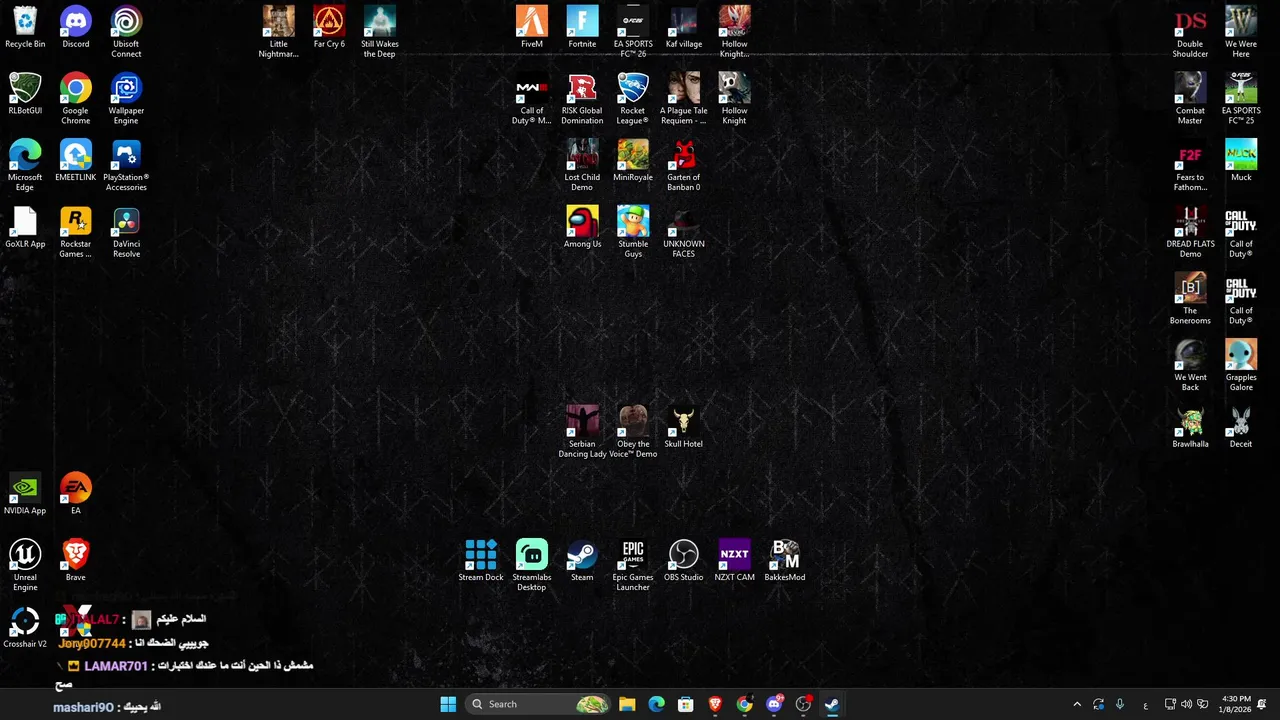This screenshot has height=720, width=1280.
Task: Select the Microsoft Edge desktop icon
Action: tap(25, 165)
